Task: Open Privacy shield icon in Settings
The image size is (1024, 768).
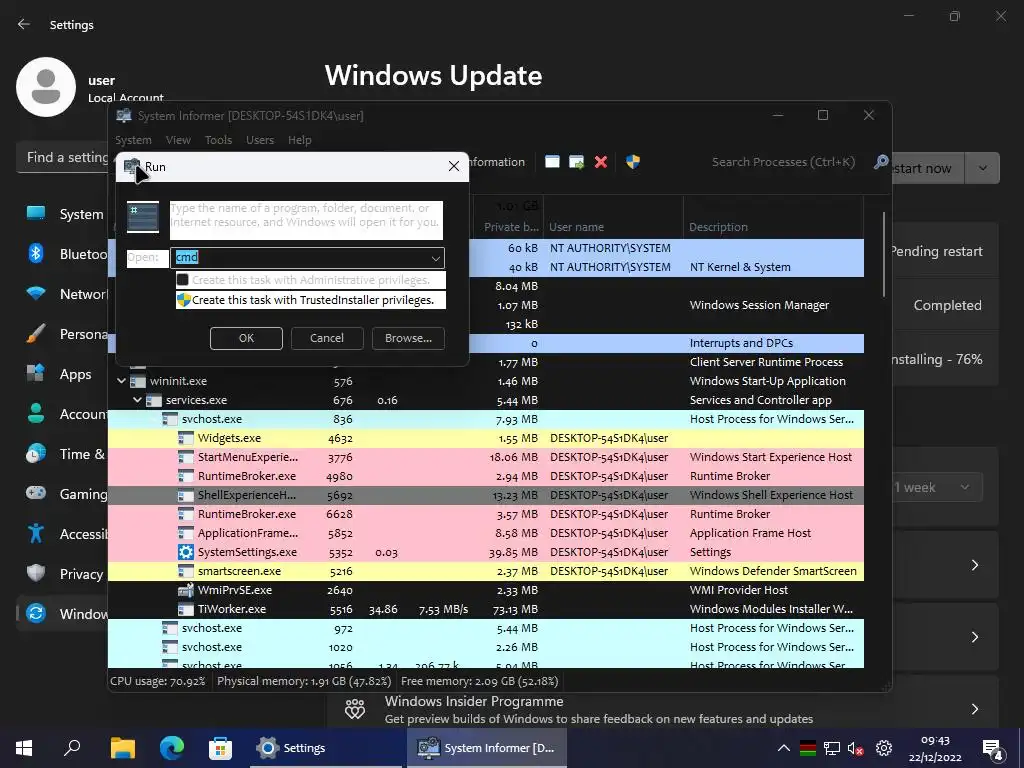Action: pyautogui.click(x=36, y=573)
